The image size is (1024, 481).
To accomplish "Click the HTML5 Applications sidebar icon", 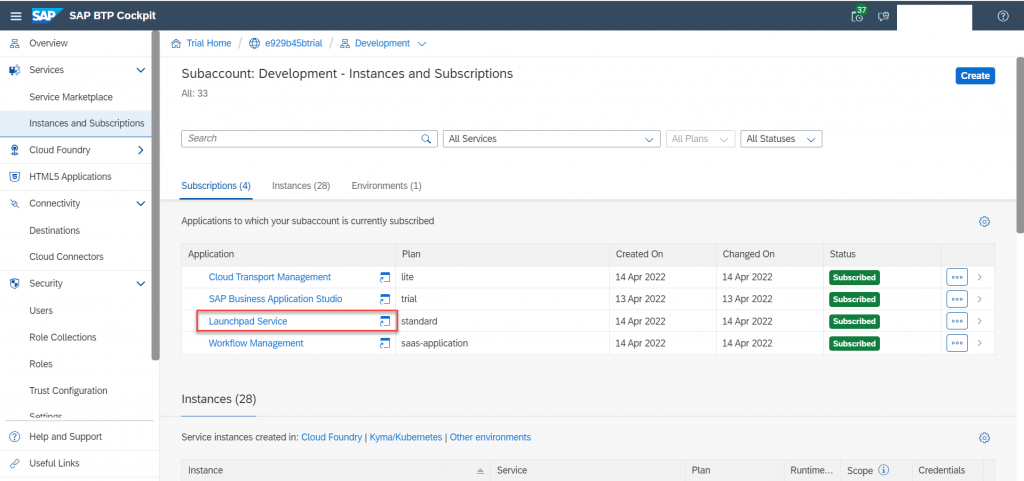I will (x=14, y=177).
